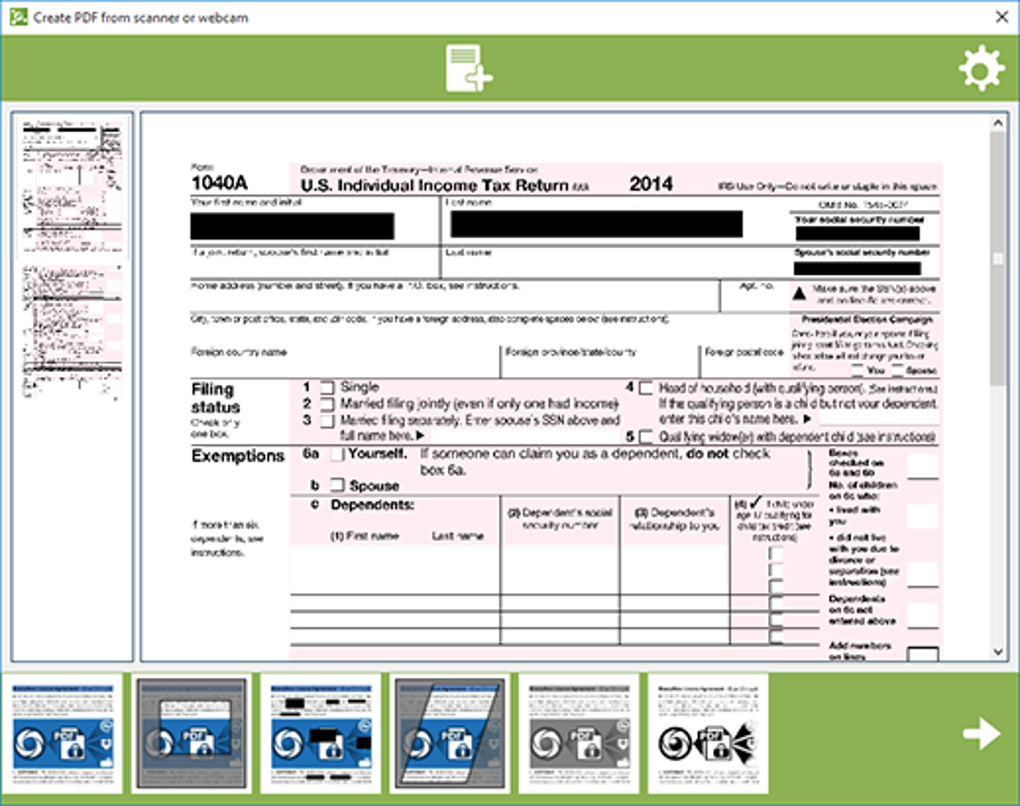Choose the redaction black-bars thumbnail
This screenshot has width=1020, height=806.
(x=321, y=734)
